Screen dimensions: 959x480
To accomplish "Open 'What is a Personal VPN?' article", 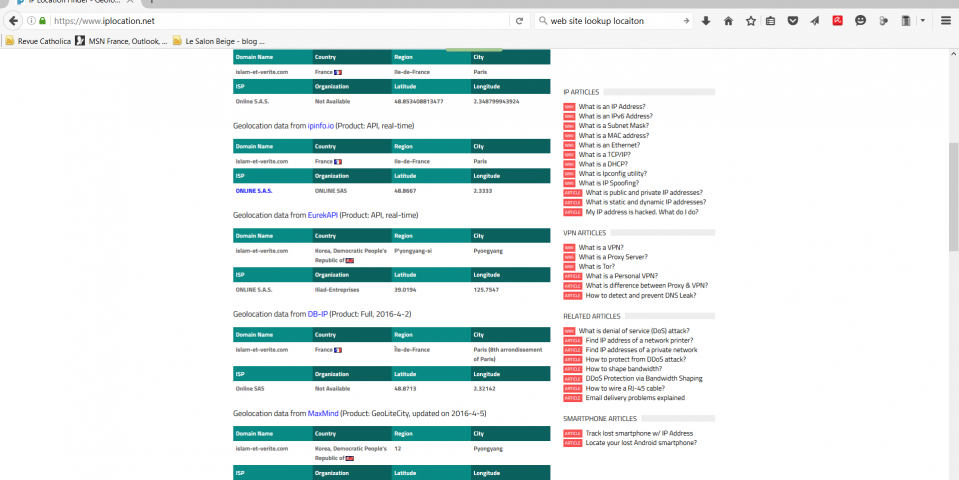I will pyautogui.click(x=621, y=276).
